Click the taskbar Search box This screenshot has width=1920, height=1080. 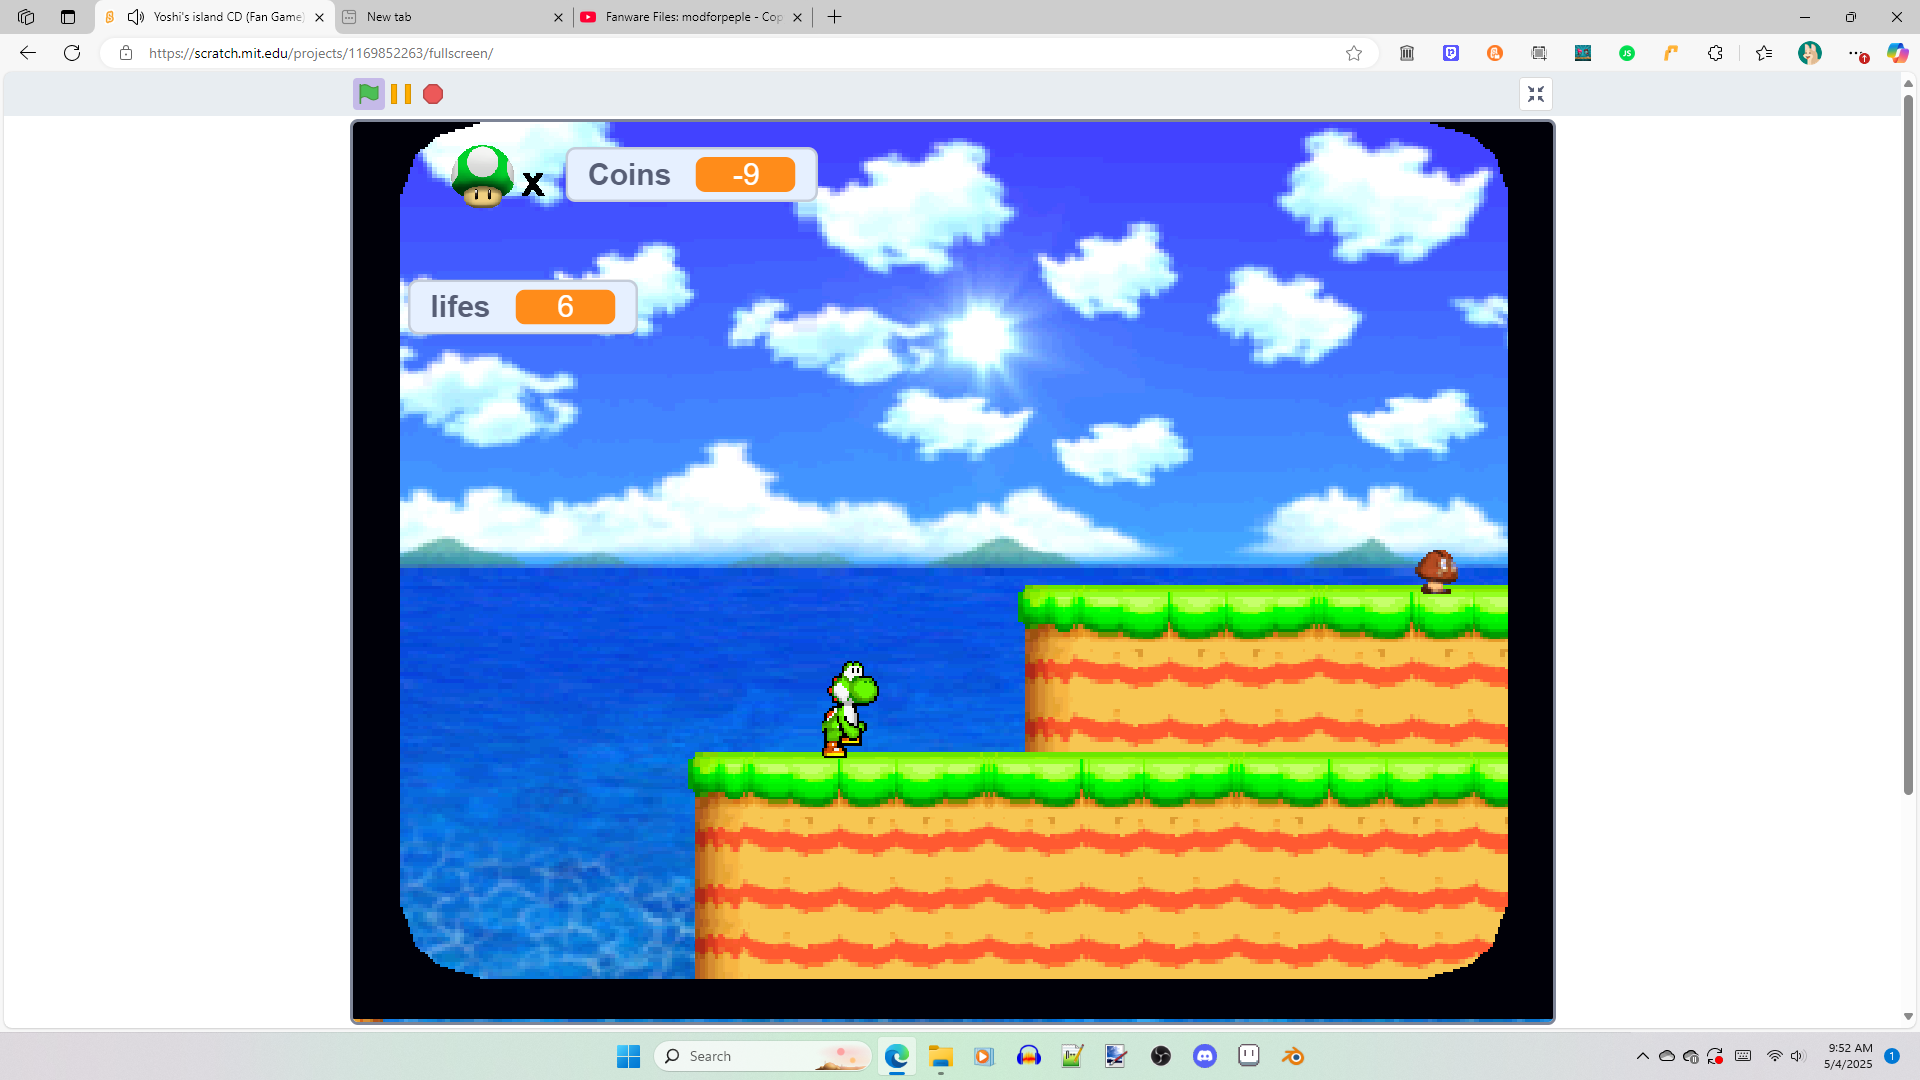(763, 1056)
